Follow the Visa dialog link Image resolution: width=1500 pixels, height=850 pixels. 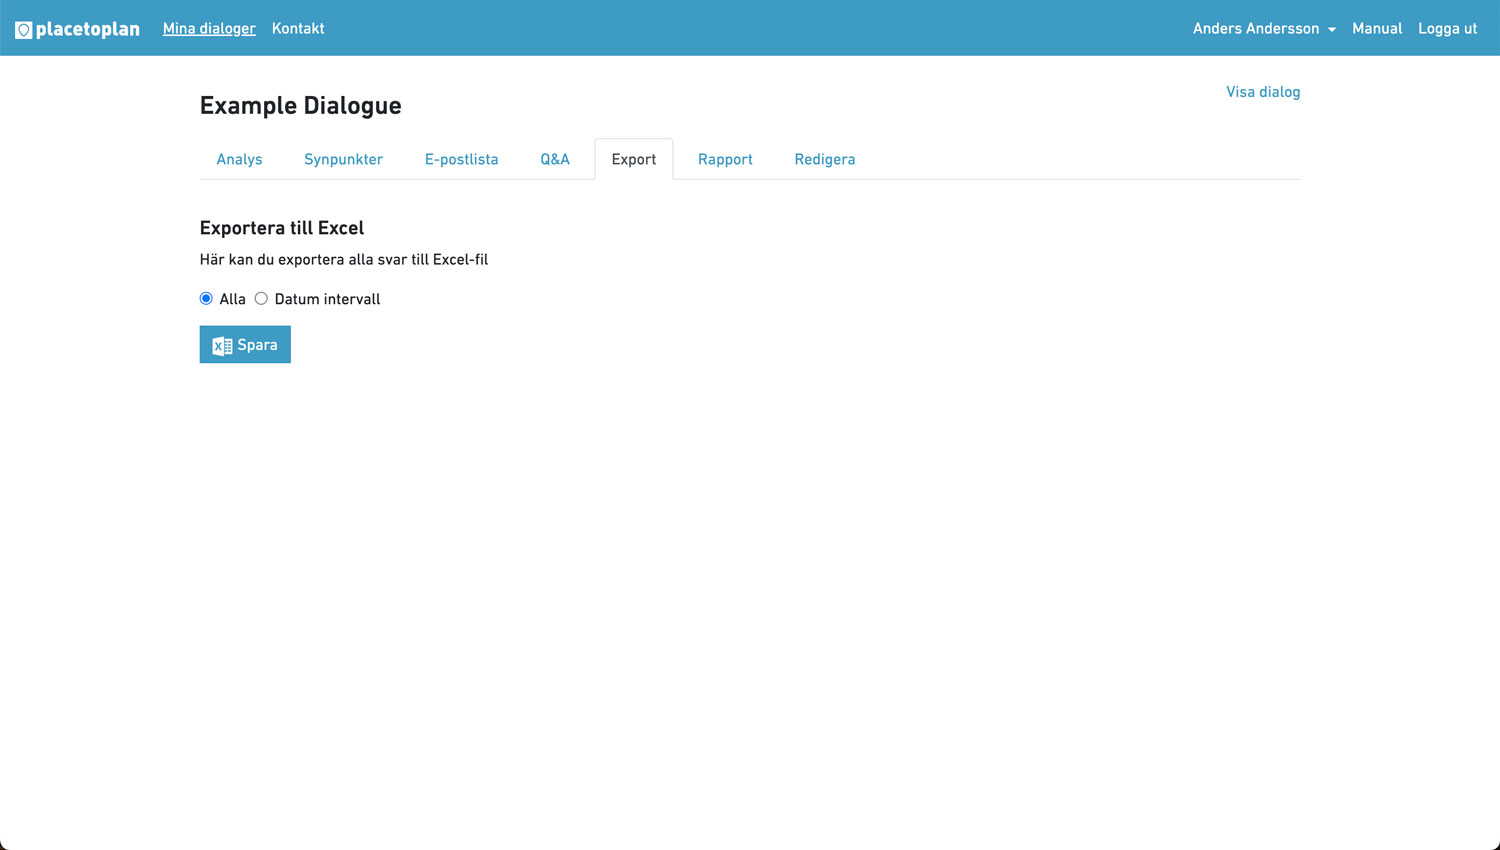[x=1263, y=92]
